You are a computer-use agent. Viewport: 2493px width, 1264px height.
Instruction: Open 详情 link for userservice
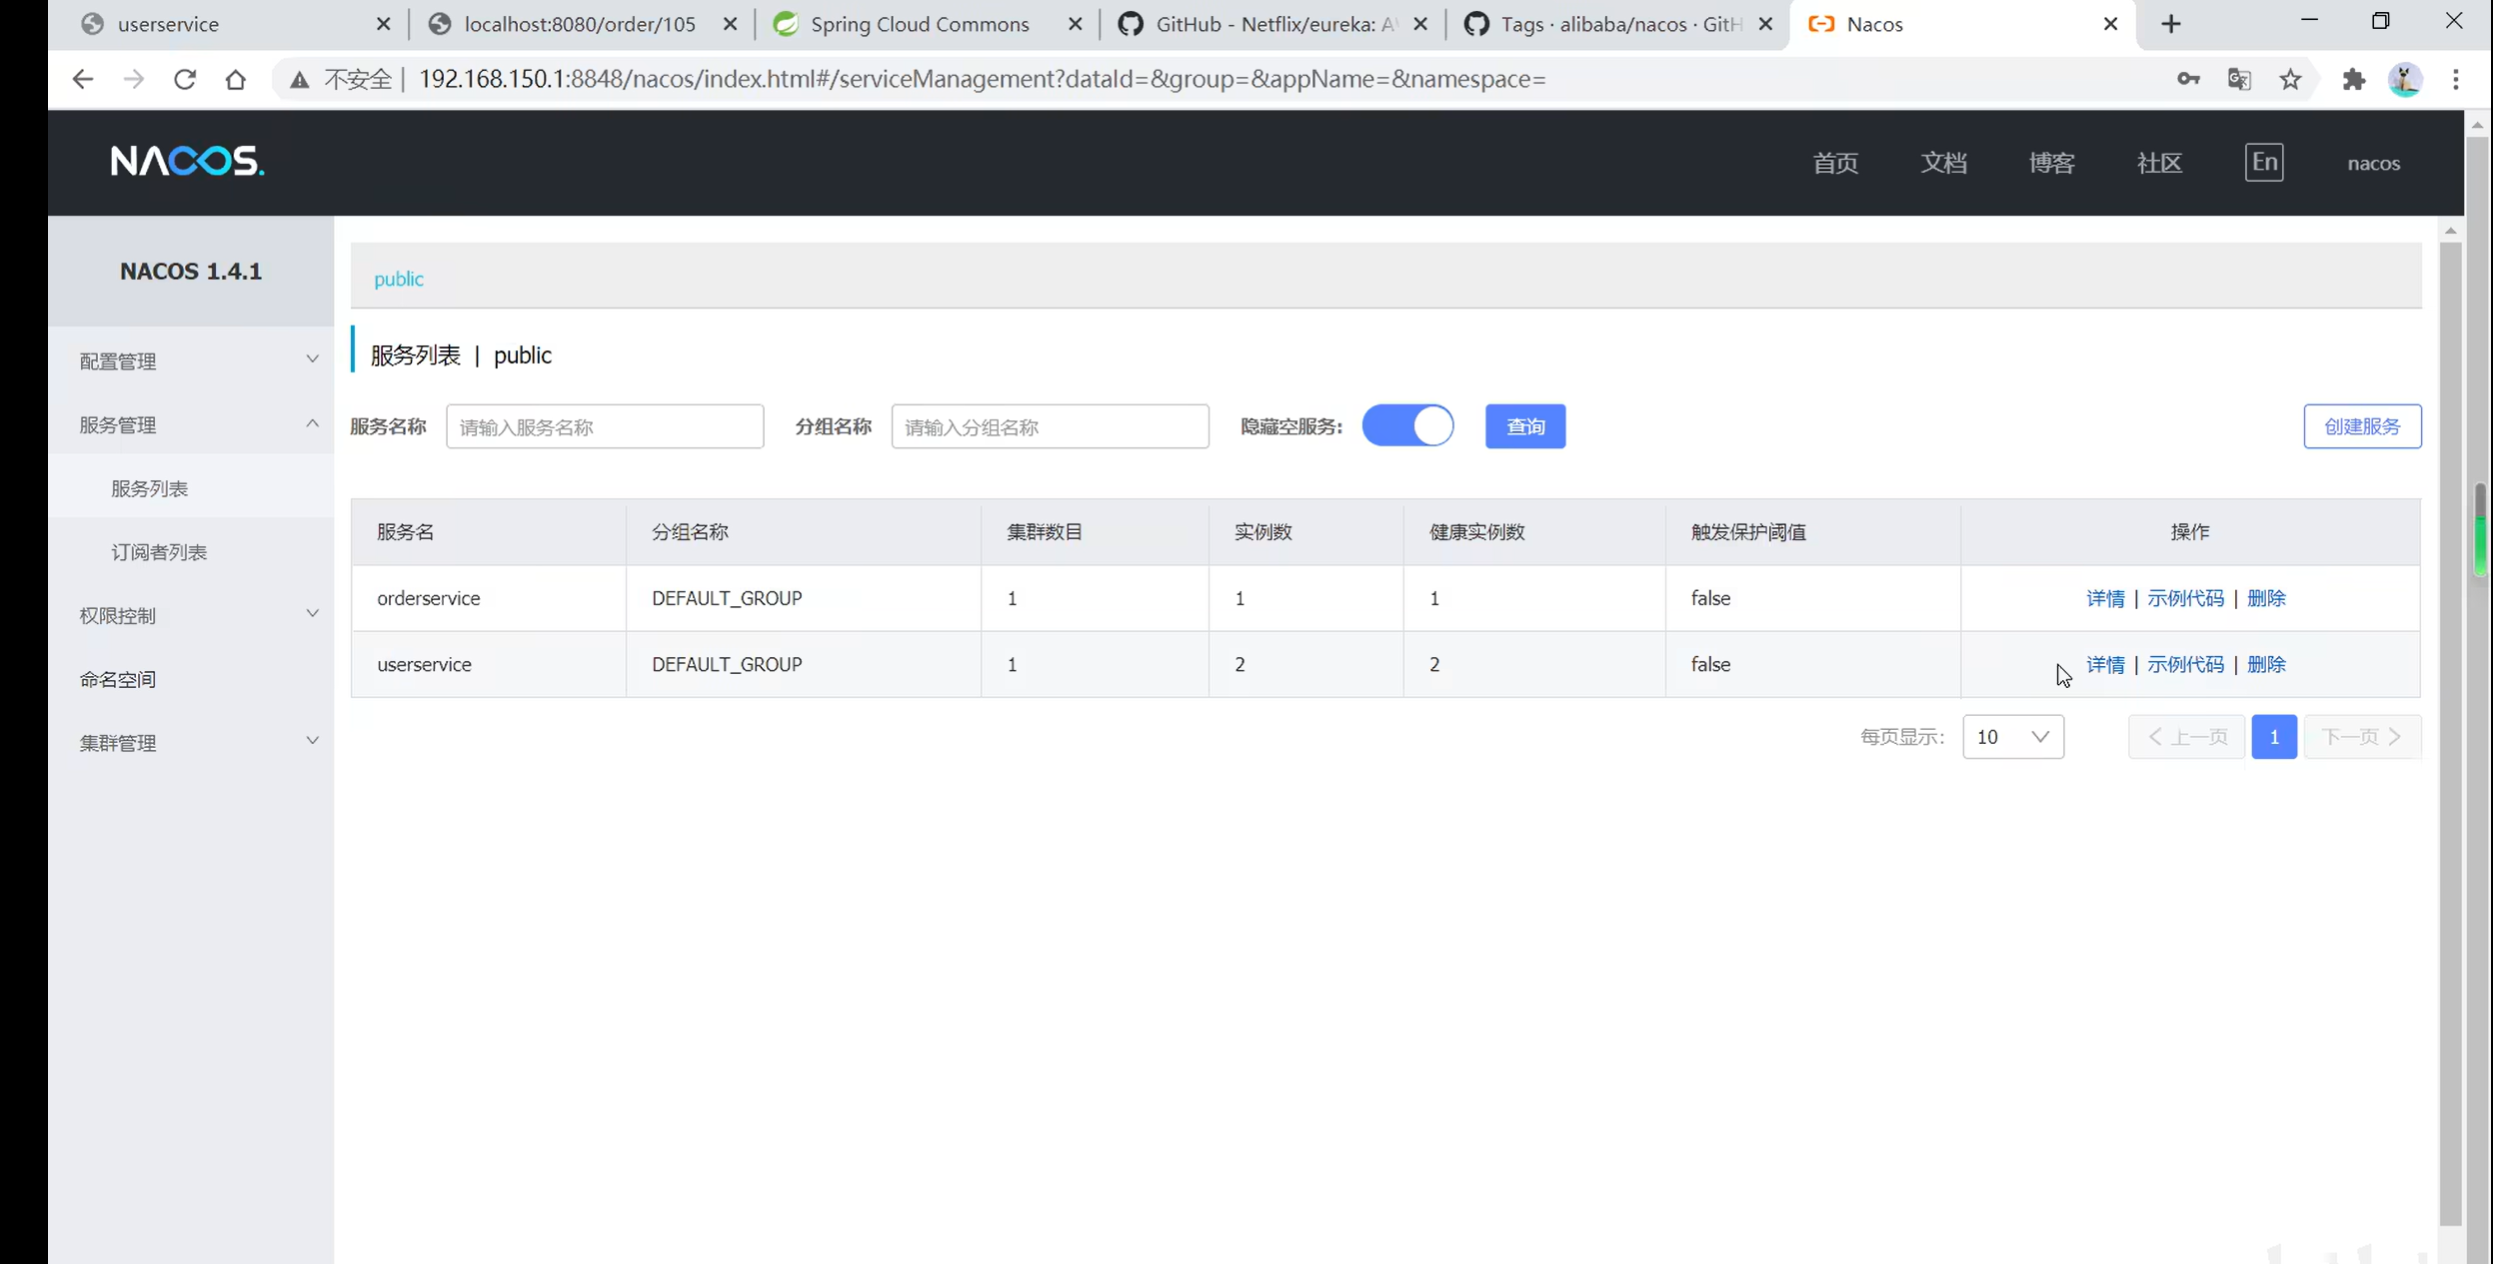[x=2105, y=664]
